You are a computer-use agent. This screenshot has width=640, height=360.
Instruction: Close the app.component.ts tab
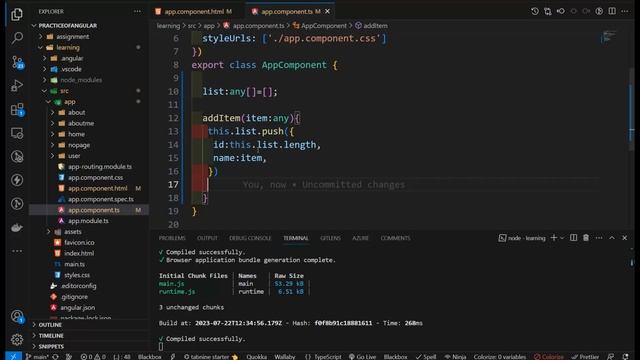pyautogui.click(x=327, y=11)
